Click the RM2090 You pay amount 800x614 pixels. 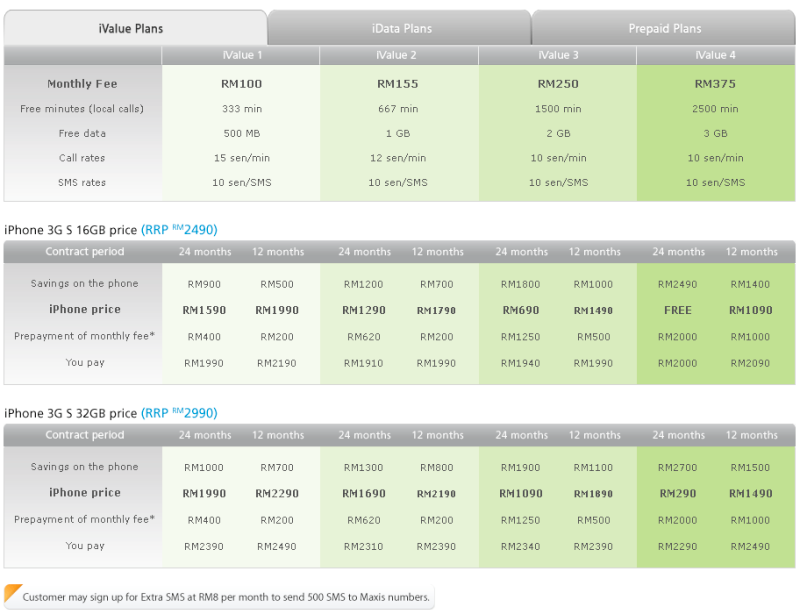pos(750,363)
